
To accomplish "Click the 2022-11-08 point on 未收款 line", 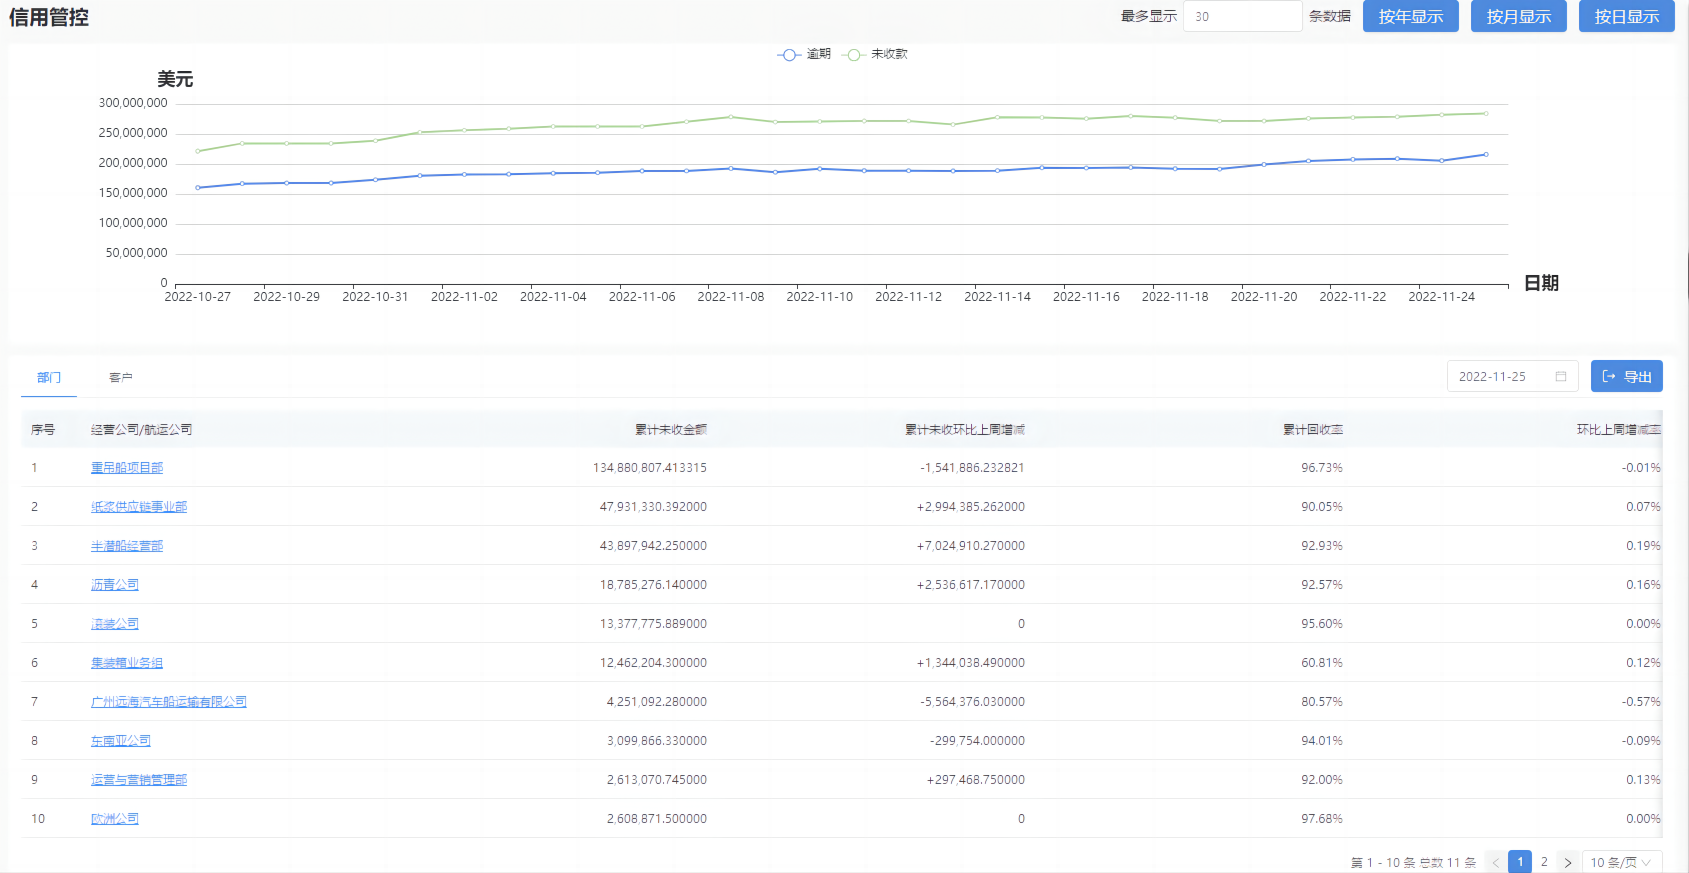I will (731, 117).
